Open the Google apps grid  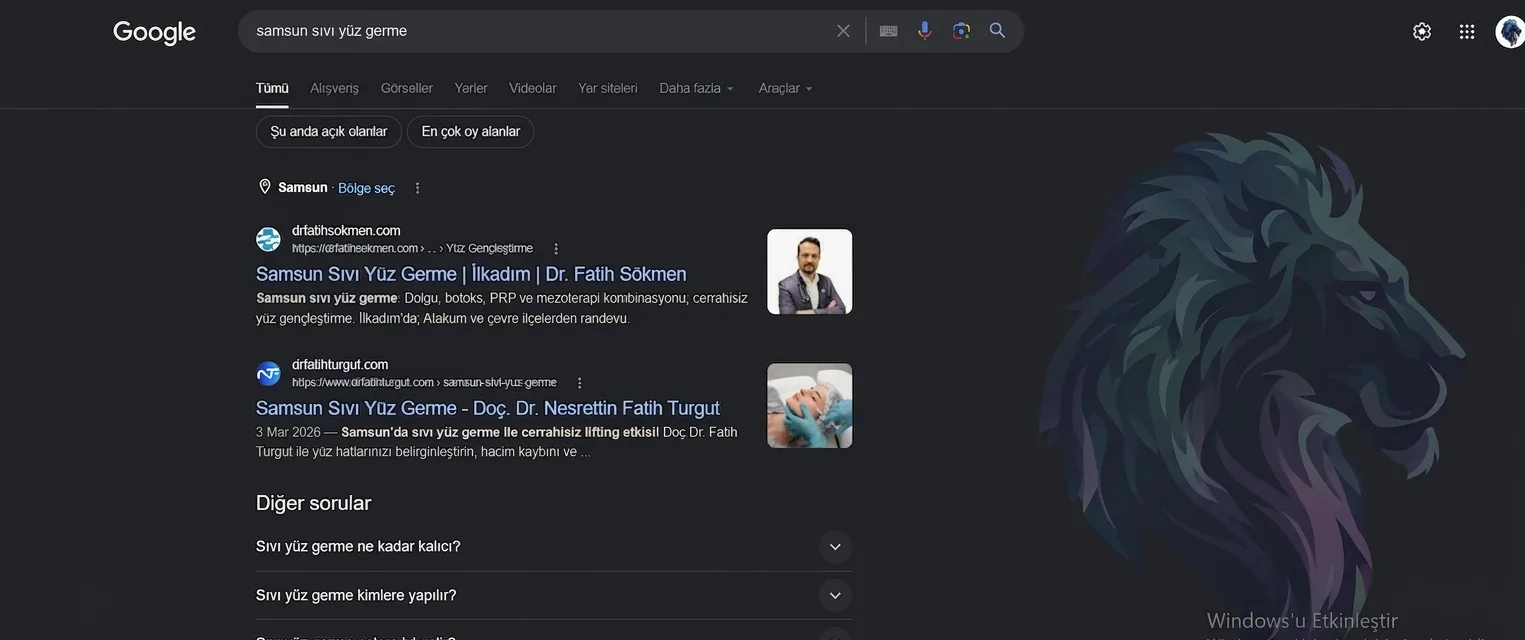coord(1467,31)
